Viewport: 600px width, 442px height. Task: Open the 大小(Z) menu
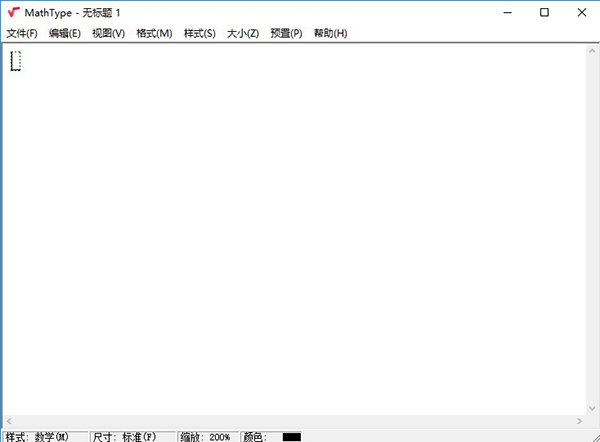pyautogui.click(x=243, y=34)
